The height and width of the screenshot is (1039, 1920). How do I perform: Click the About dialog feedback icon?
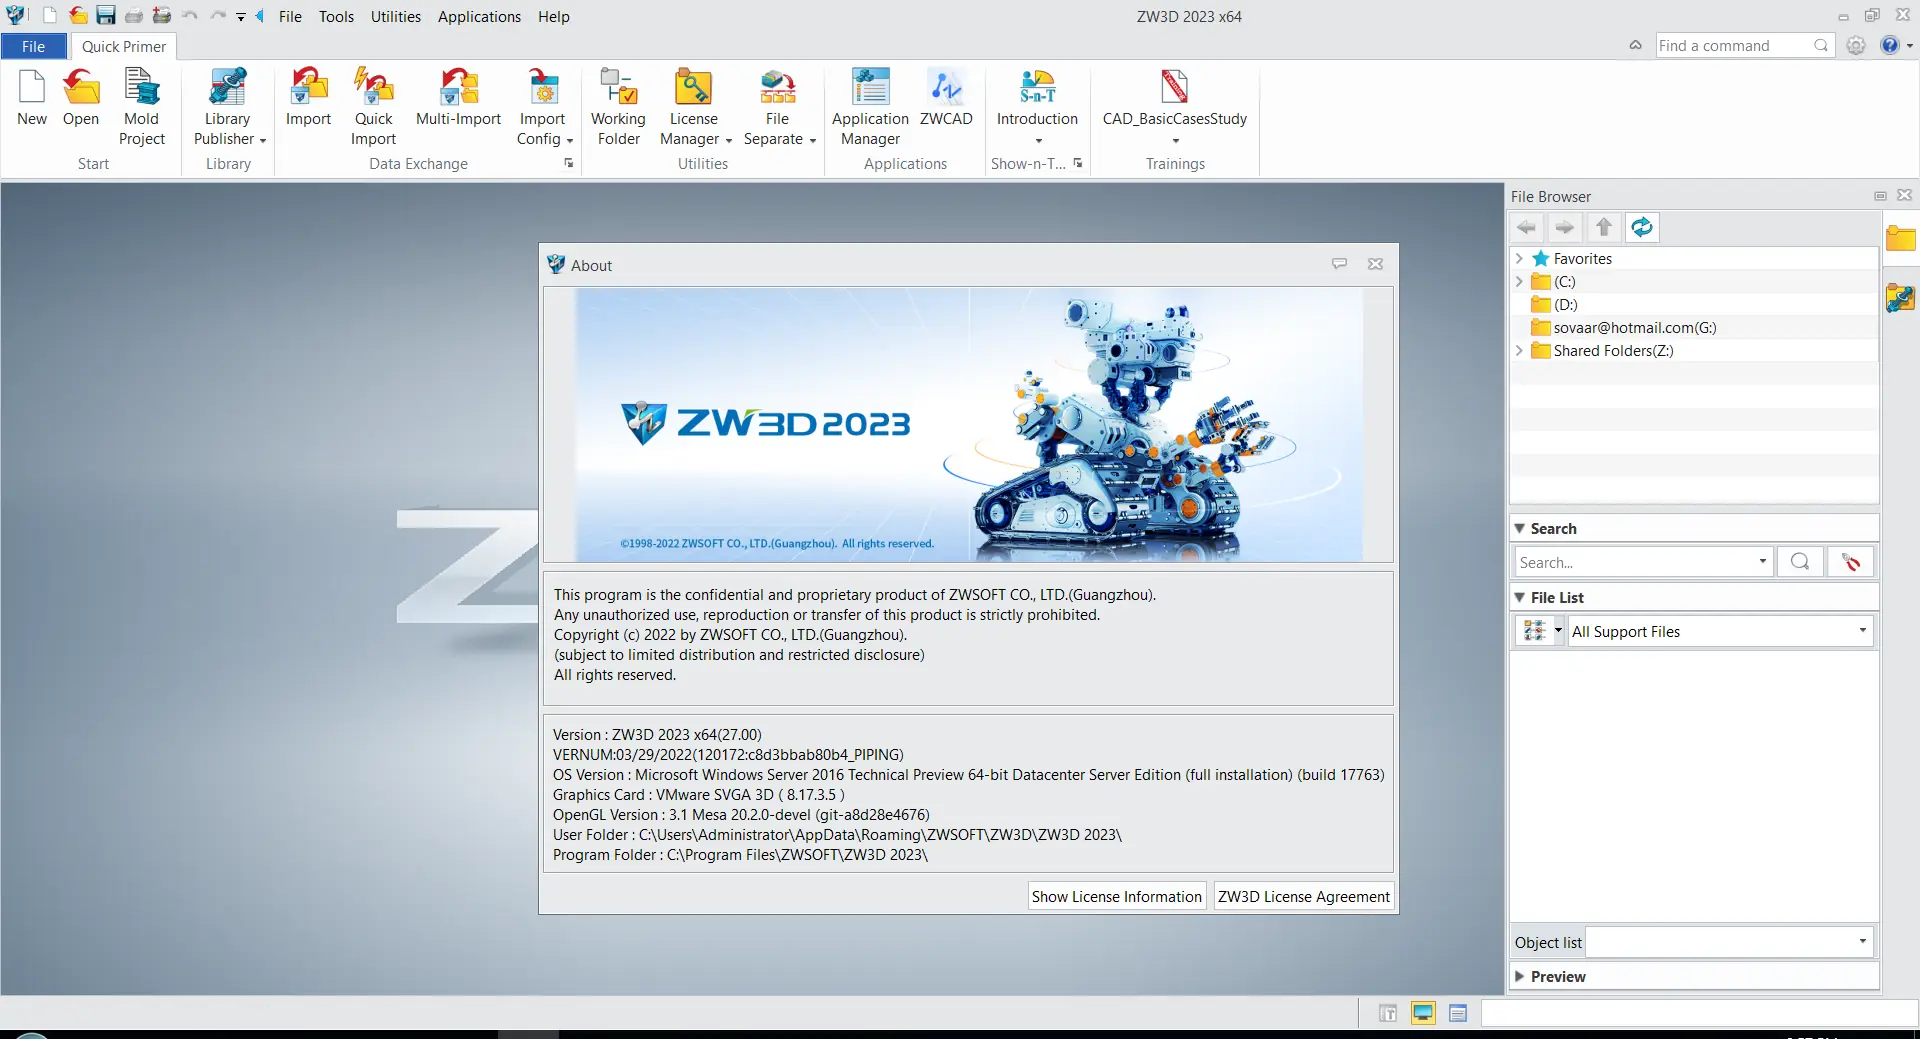tap(1340, 264)
